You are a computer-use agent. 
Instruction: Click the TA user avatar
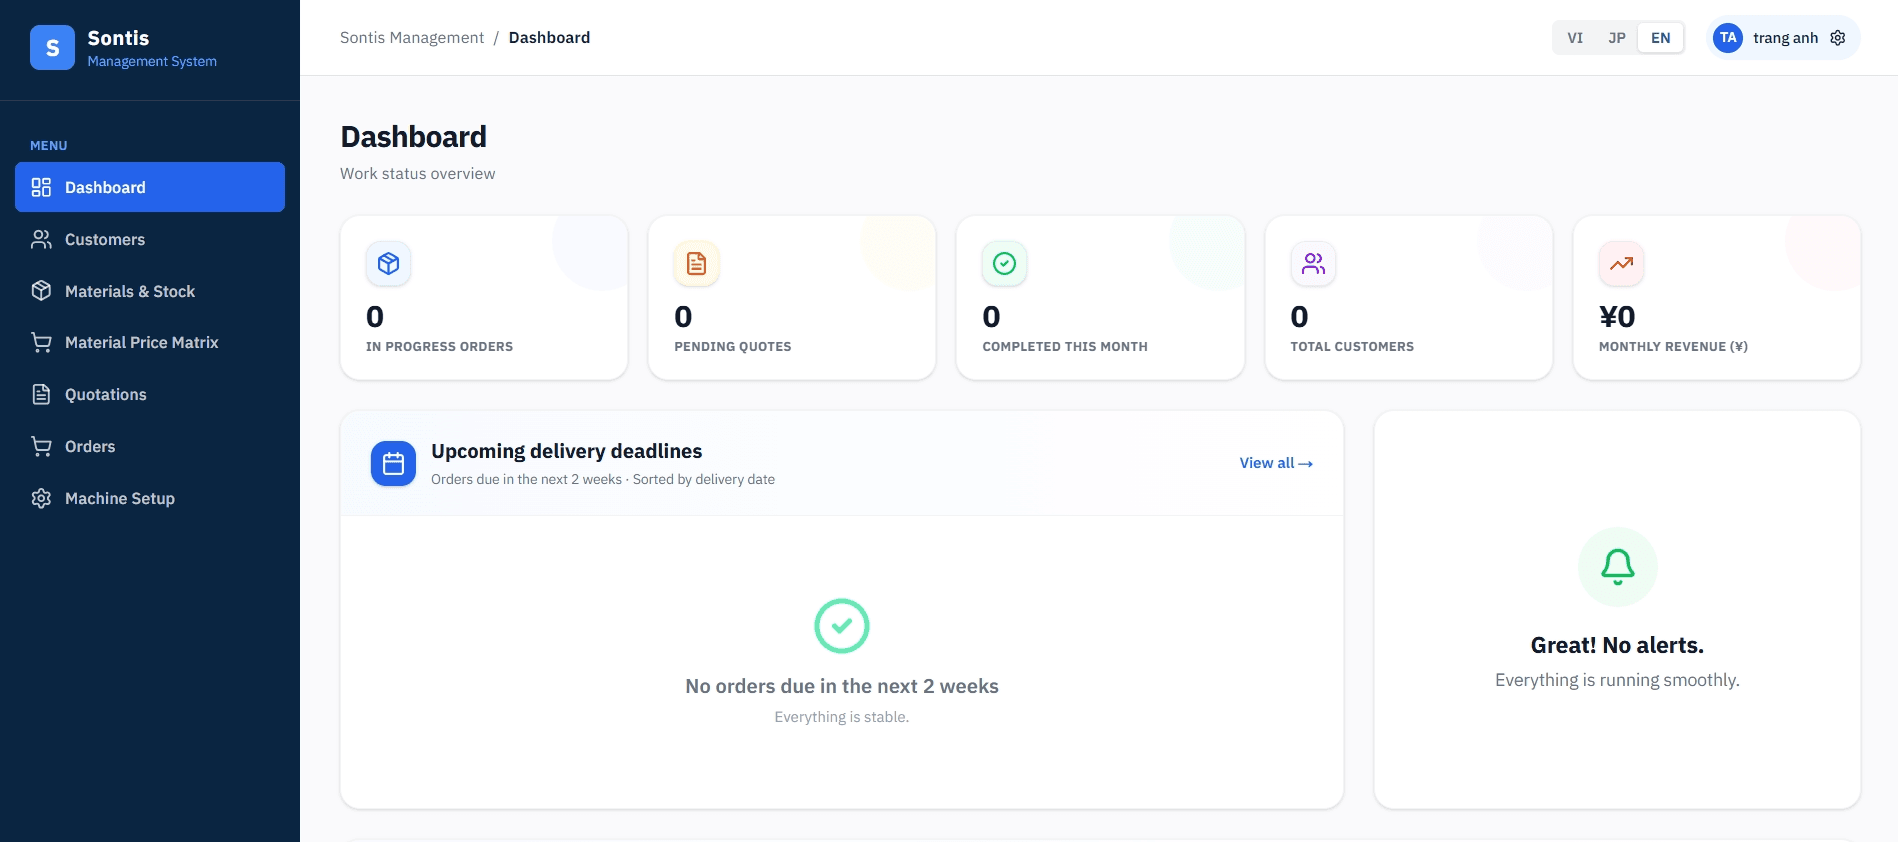pyautogui.click(x=1728, y=38)
